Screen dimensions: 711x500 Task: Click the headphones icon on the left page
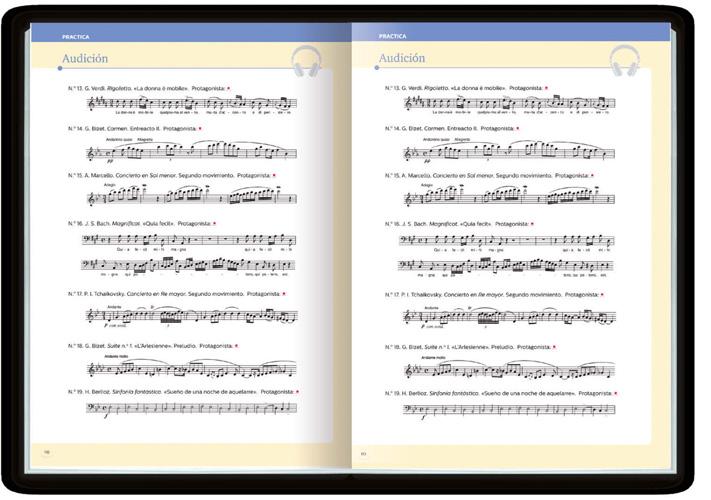click(307, 61)
